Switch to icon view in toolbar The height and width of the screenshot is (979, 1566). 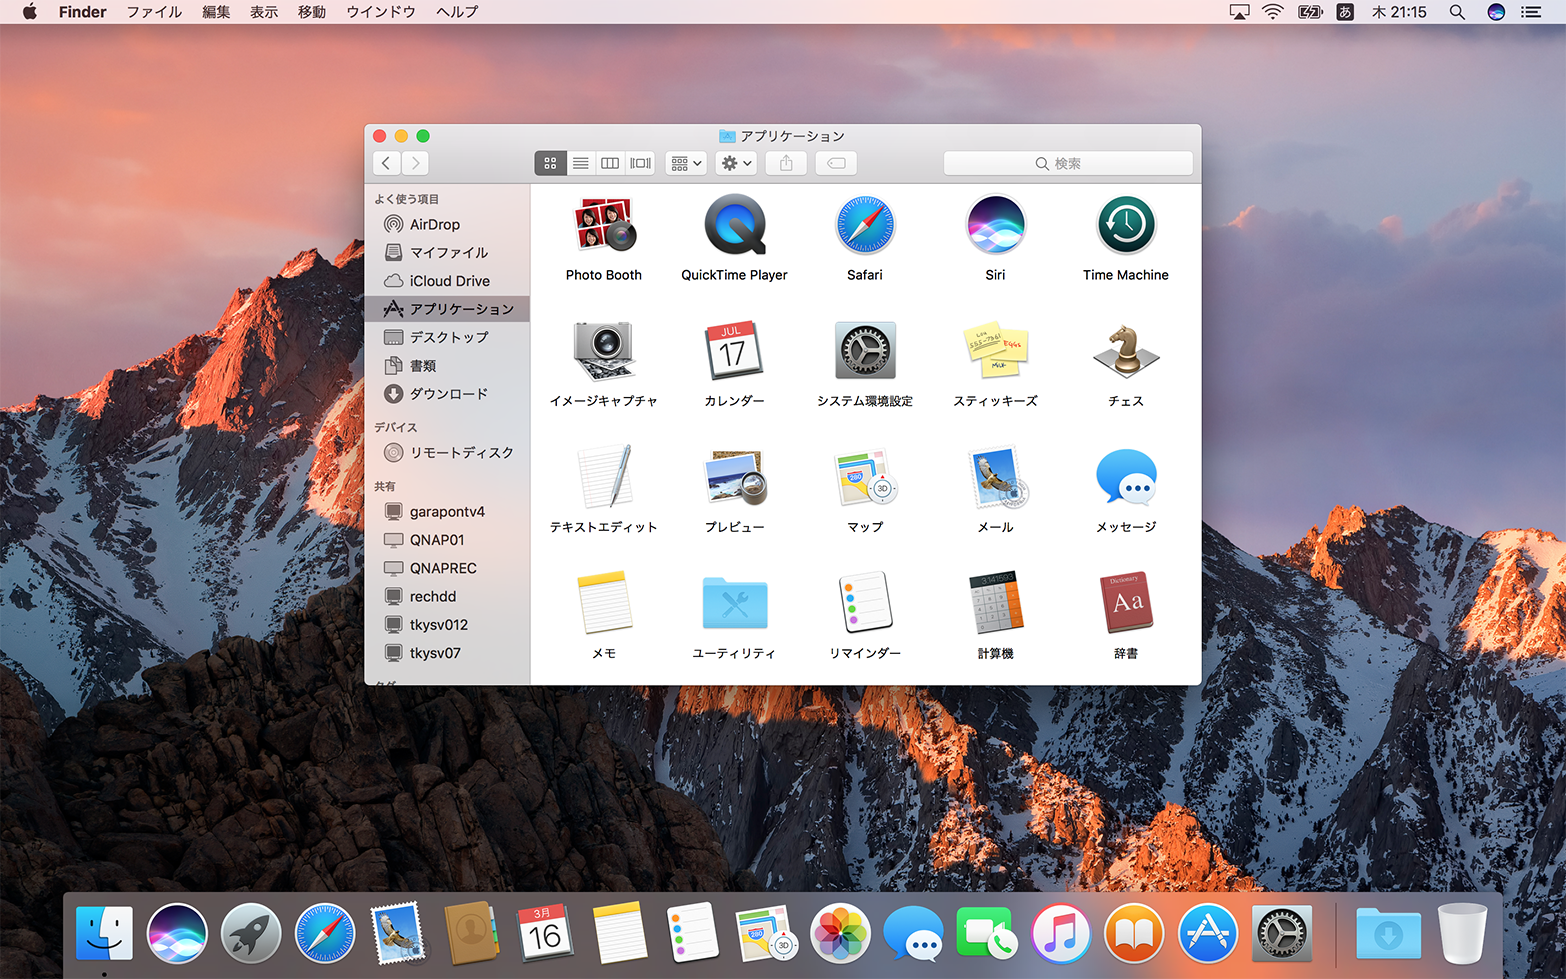point(550,163)
